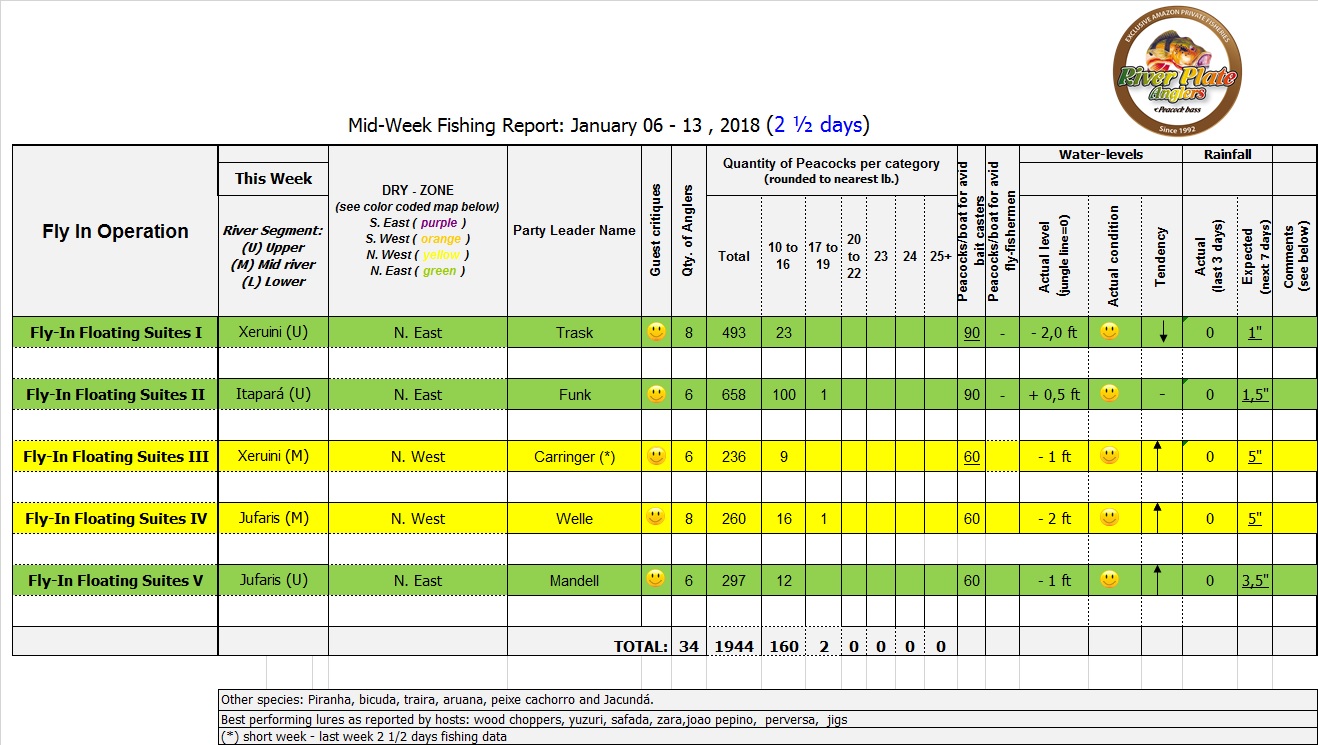Viewport: 1318px width, 745px height.
Task: Click the underlined 90 in the Trask row
Action: tap(971, 333)
